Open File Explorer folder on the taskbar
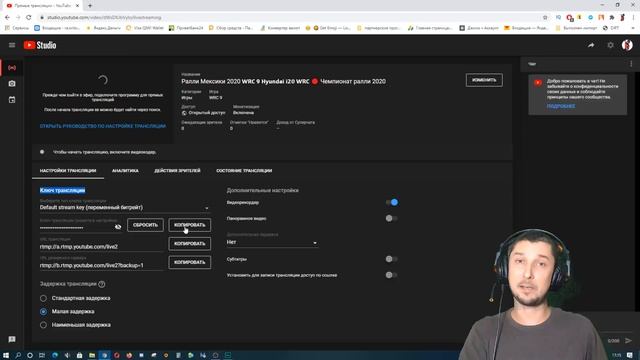The image size is (640, 360). pos(92,356)
